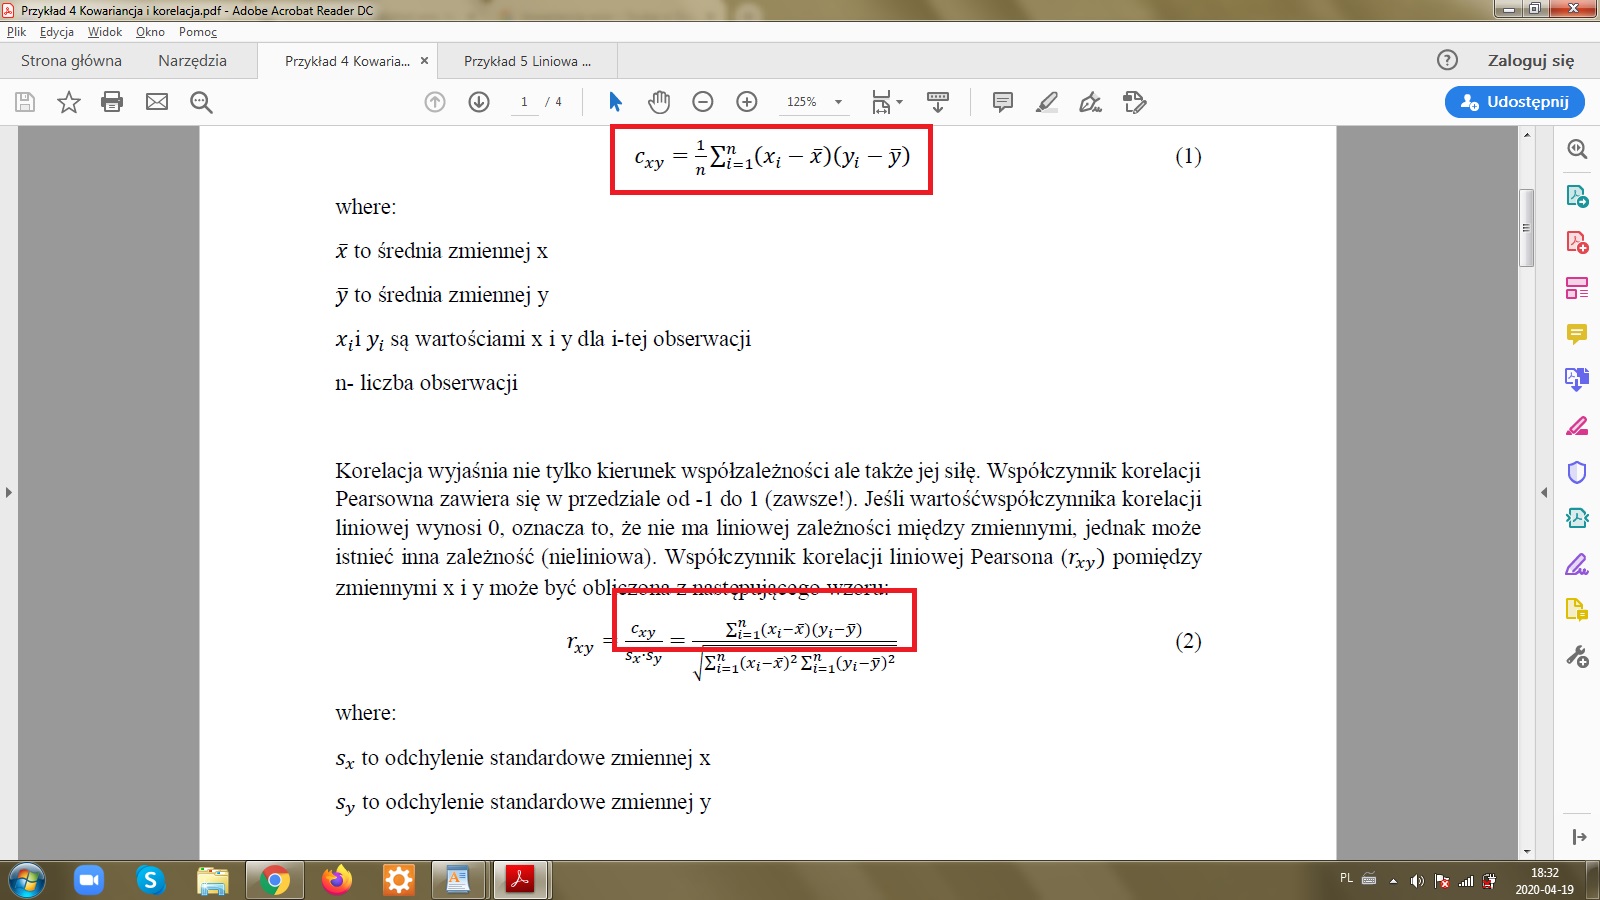Click the volume speaker tray icon
The width and height of the screenshot is (1600, 900).
tap(1417, 881)
